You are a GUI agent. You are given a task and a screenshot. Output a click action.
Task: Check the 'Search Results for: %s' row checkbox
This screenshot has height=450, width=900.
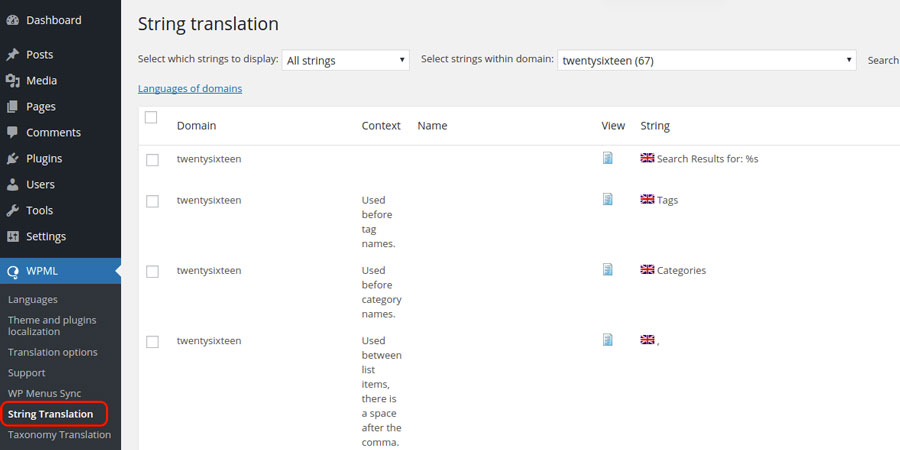152,160
